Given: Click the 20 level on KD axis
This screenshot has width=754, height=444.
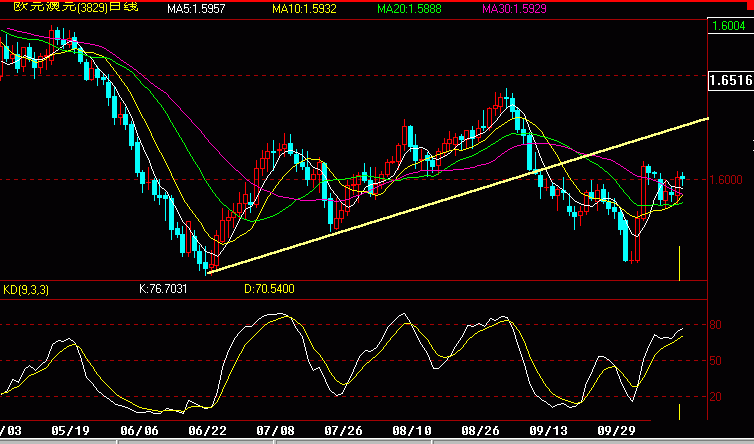Looking at the screenshot, I should tap(716, 397).
